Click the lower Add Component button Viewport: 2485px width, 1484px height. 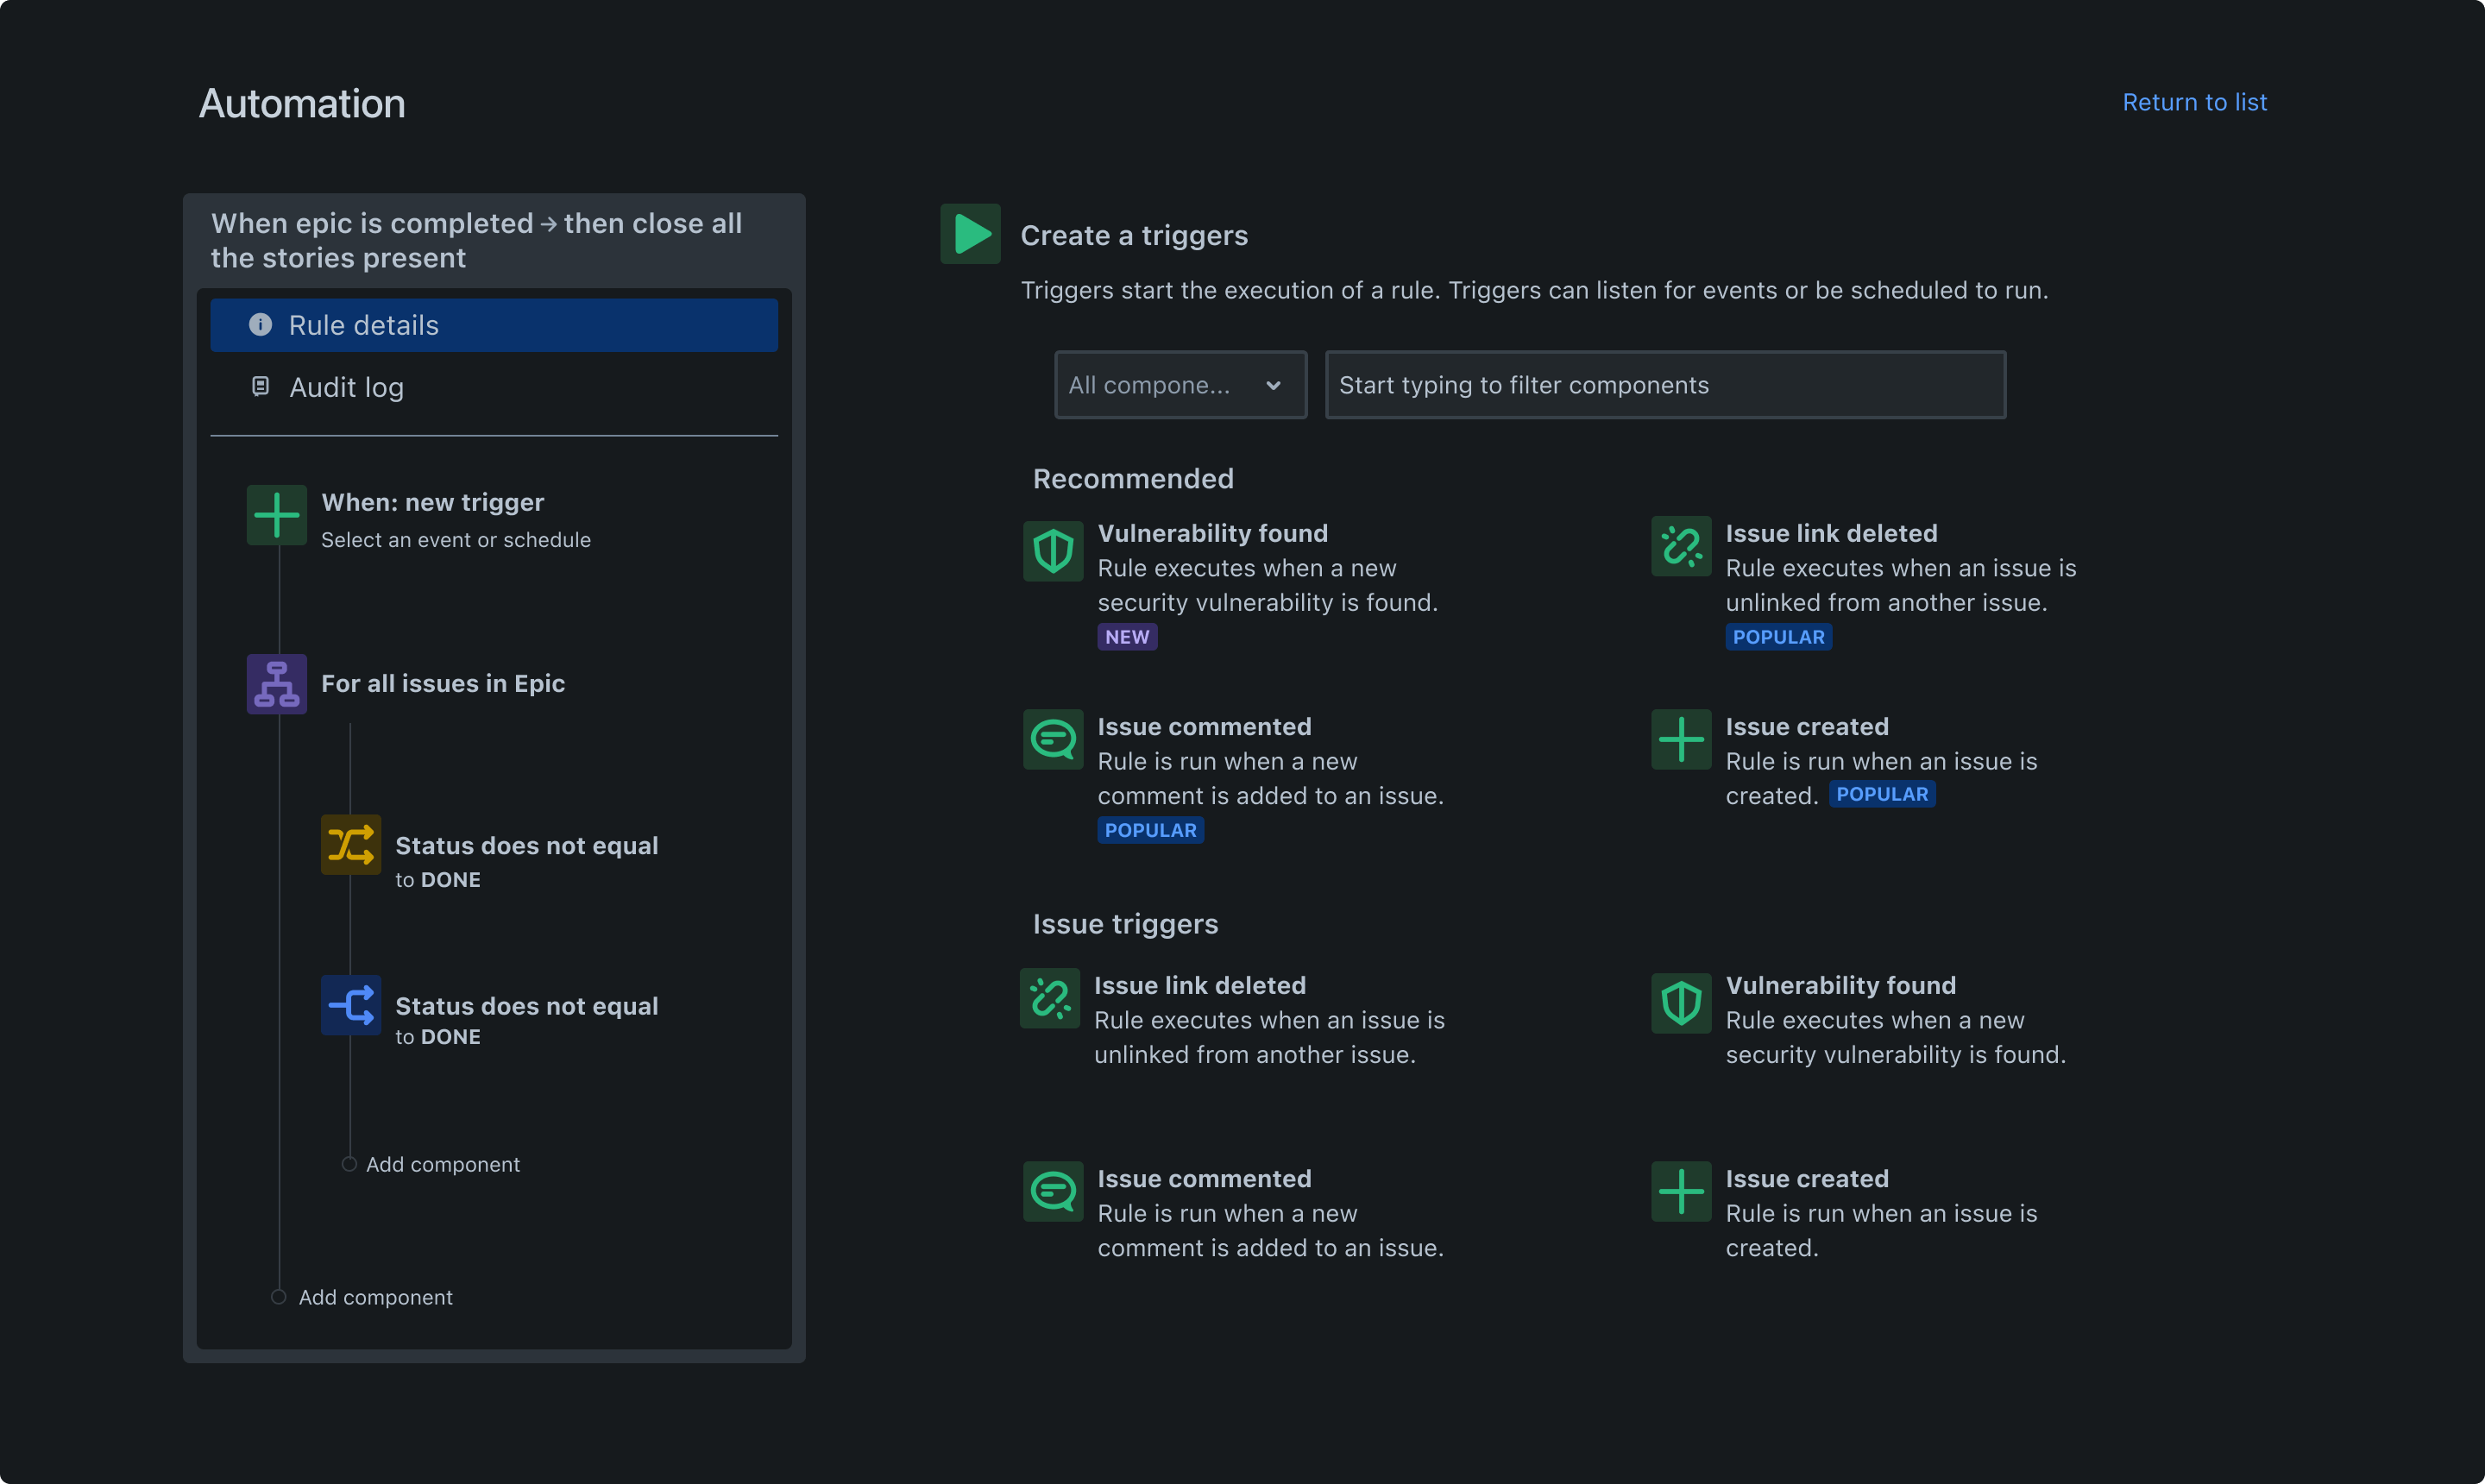(374, 1297)
